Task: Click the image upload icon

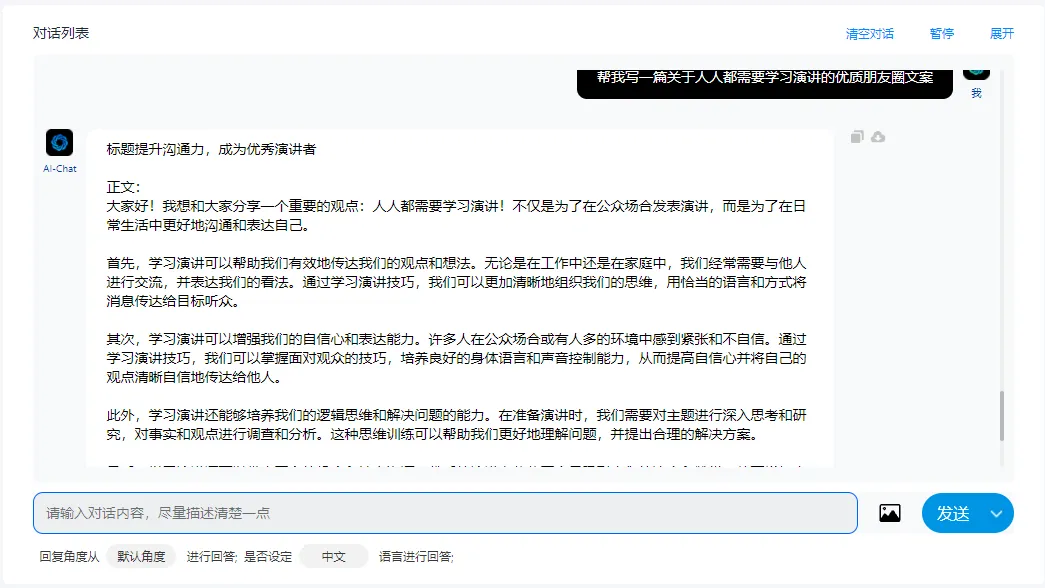Action: point(889,513)
